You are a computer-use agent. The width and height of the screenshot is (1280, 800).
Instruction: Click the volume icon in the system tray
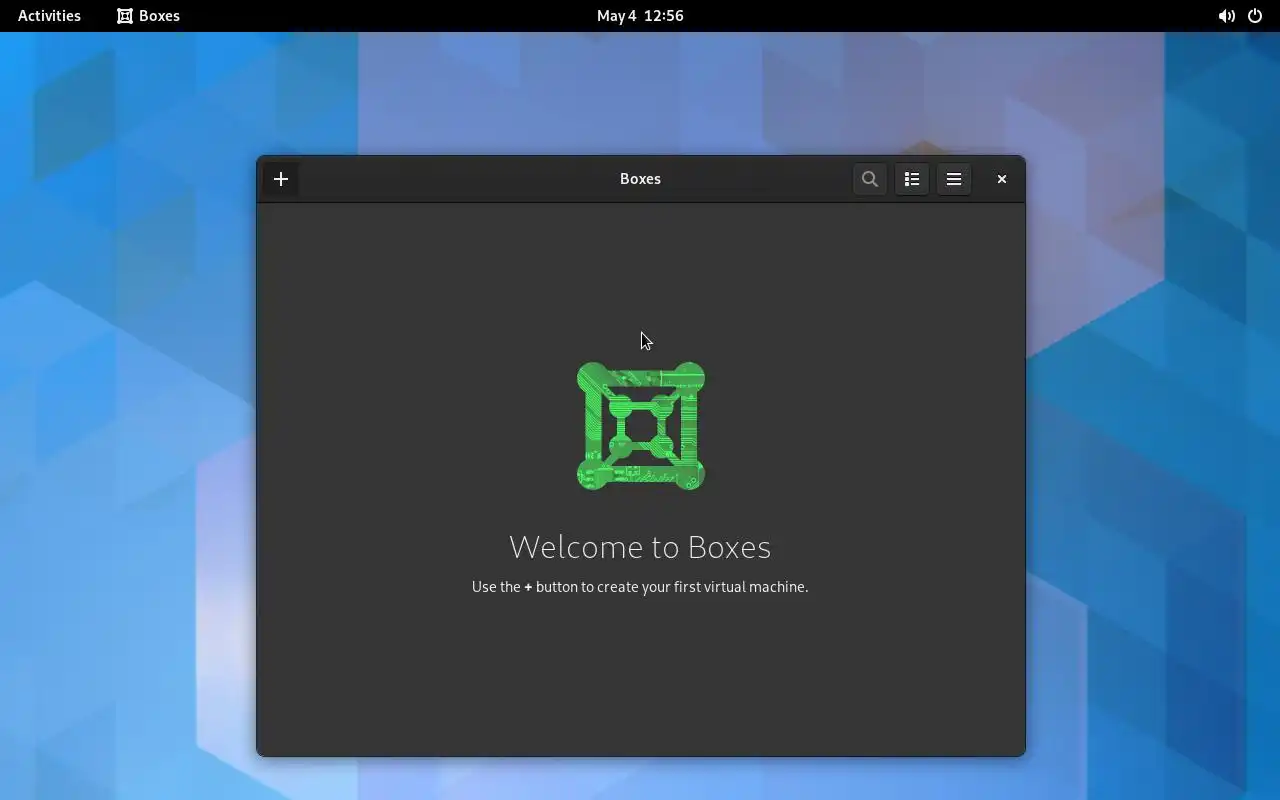1226,16
